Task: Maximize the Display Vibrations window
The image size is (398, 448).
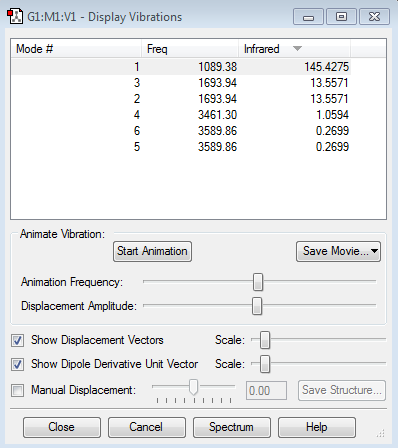Action: (x=341, y=17)
